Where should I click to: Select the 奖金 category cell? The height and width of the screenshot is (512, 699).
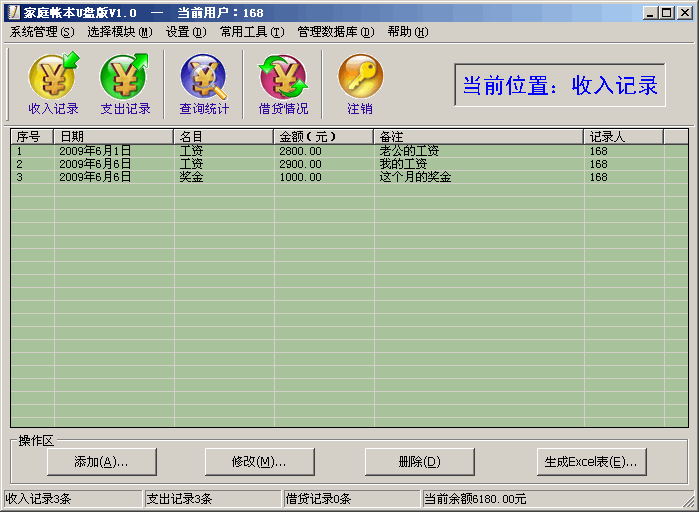(x=224, y=177)
